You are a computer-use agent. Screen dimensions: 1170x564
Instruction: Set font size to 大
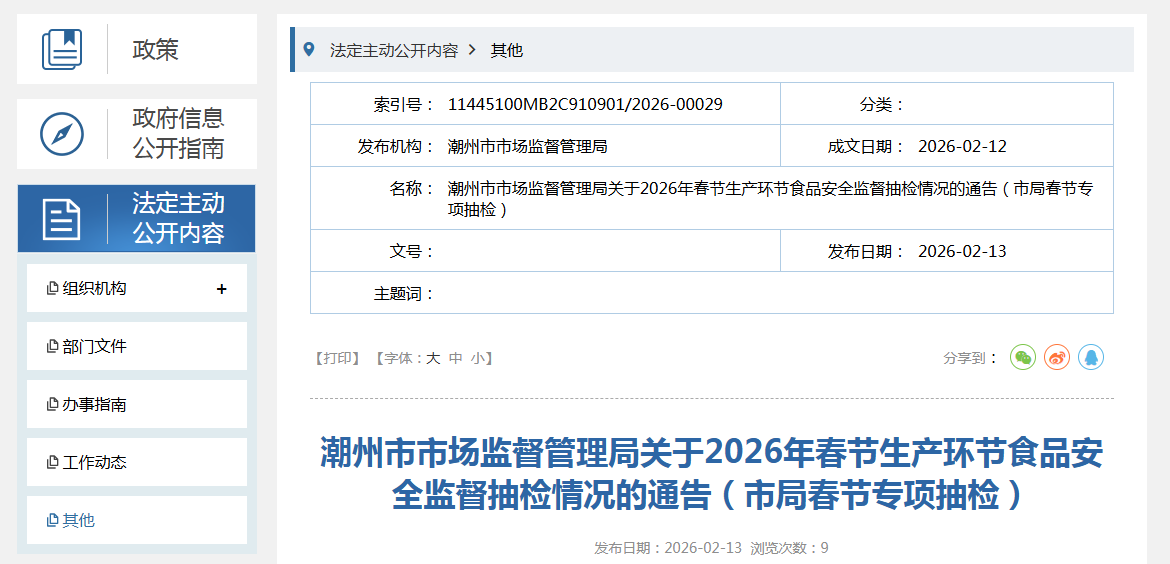pyautogui.click(x=433, y=358)
